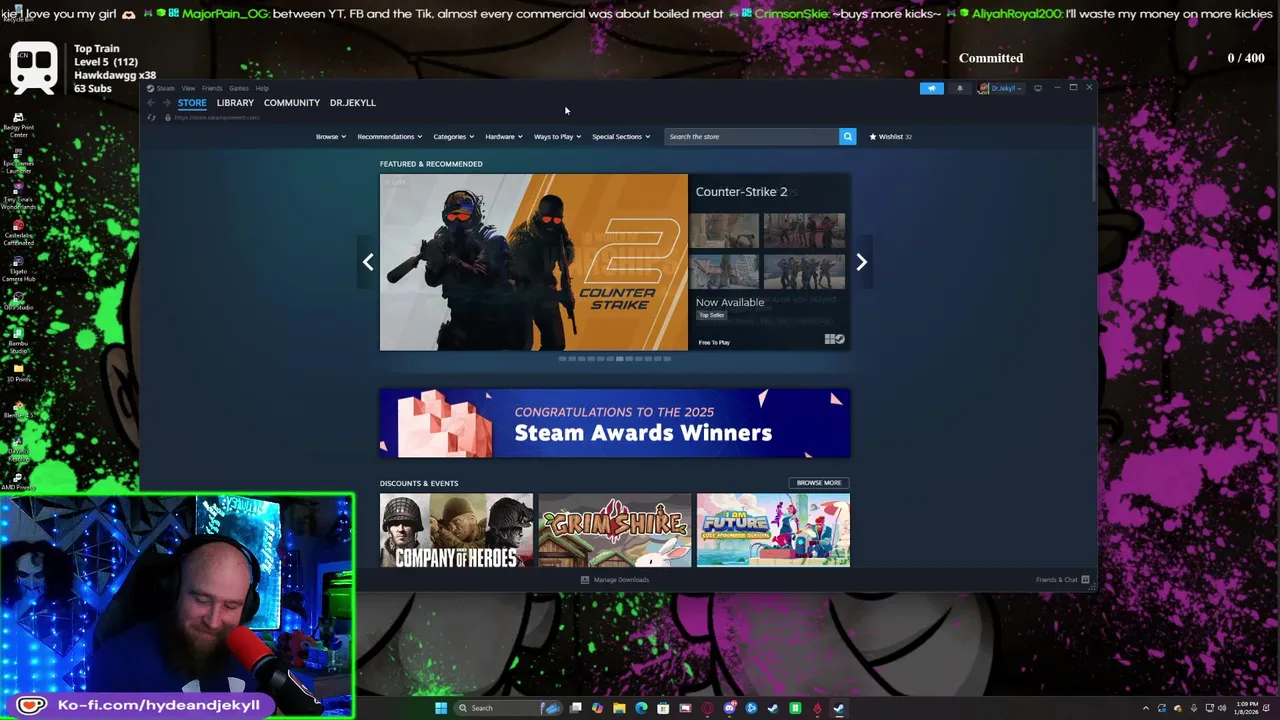Switch to the STORE tab

(x=192, y=103)
